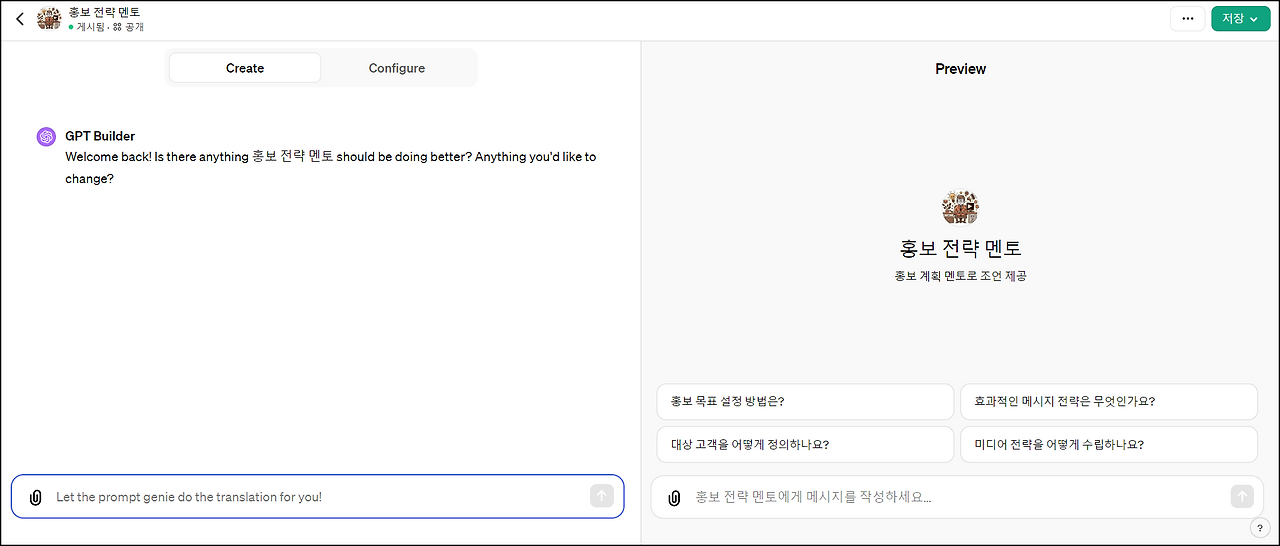Choose starter '홍보 목표 설정 방법은?'
Screen dimensions: 1280x546
click(805, 402)
